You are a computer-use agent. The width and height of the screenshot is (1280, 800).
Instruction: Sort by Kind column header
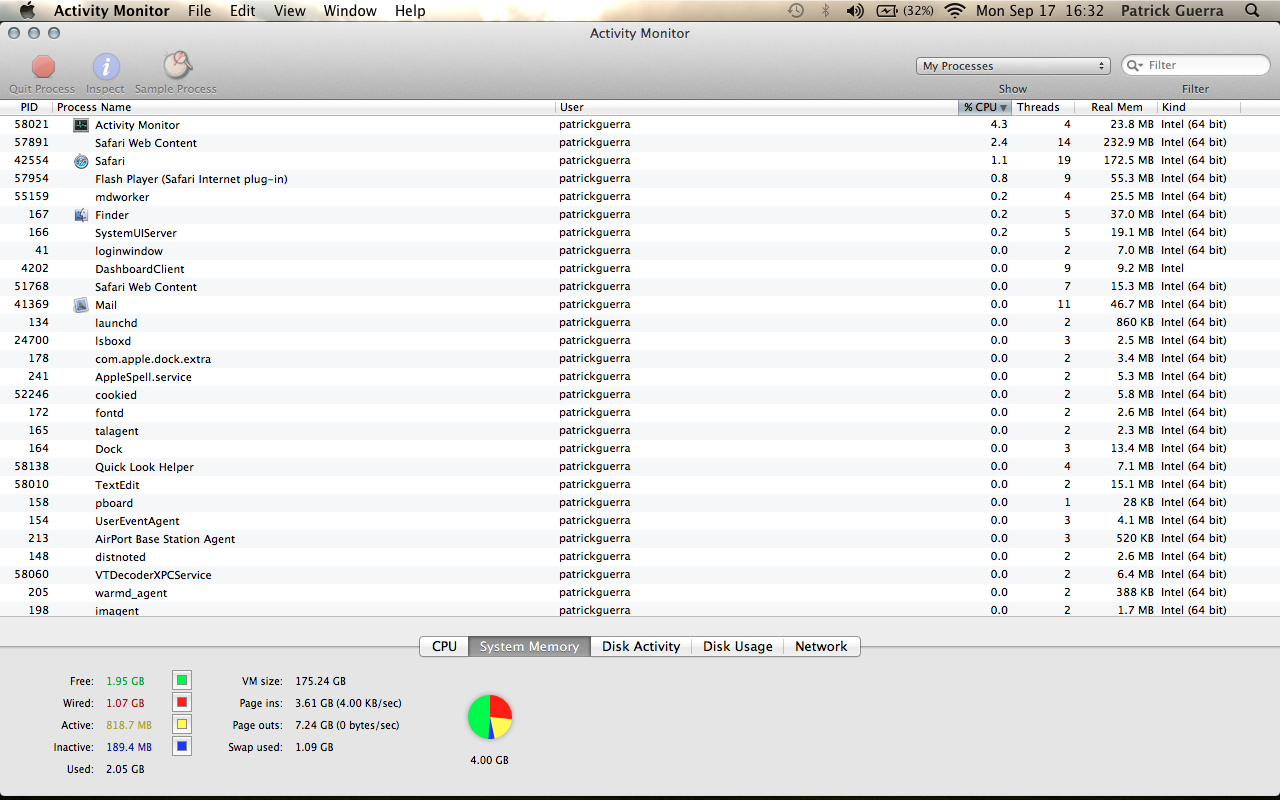coord(1199,107)
